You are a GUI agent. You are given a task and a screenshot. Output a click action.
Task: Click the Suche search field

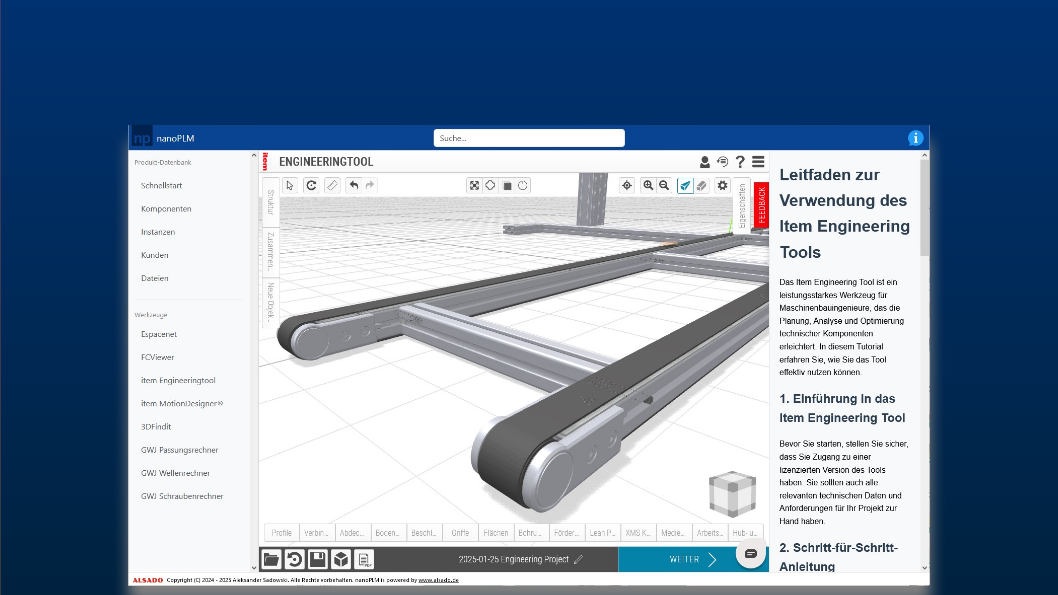(529, 138)
